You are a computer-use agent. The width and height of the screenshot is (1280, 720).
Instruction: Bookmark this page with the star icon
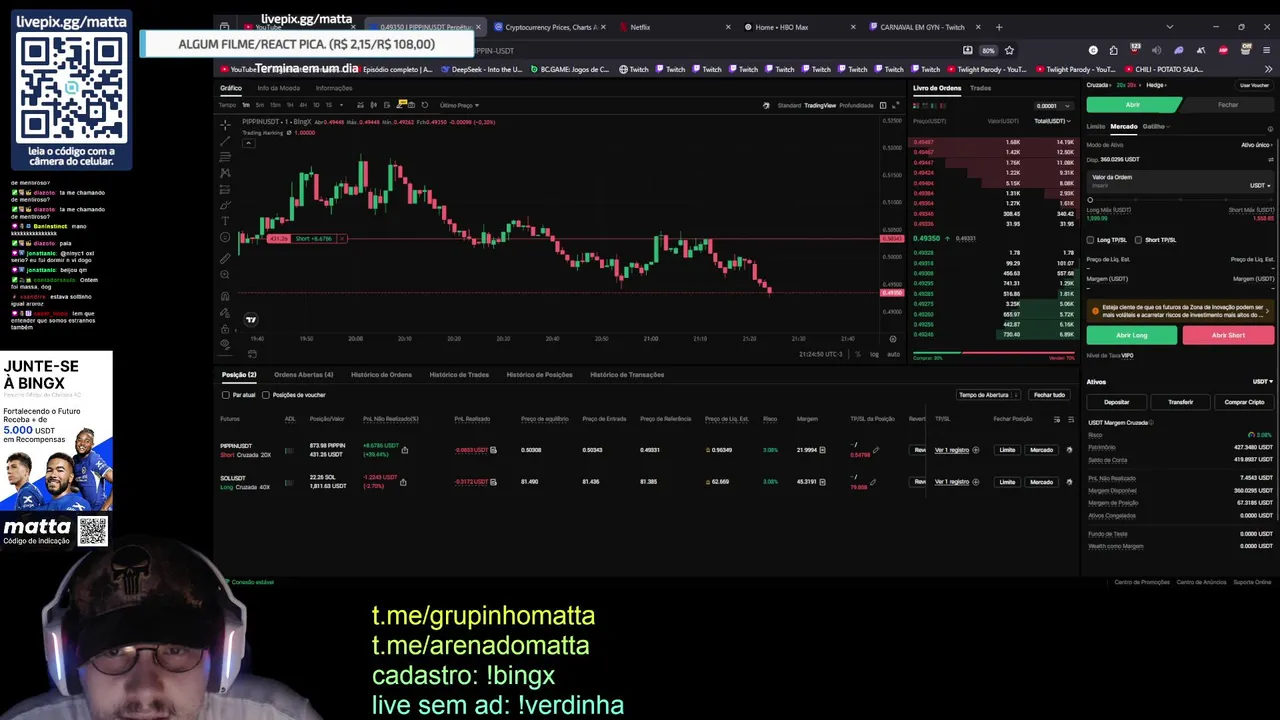[x=1009, y=50]
